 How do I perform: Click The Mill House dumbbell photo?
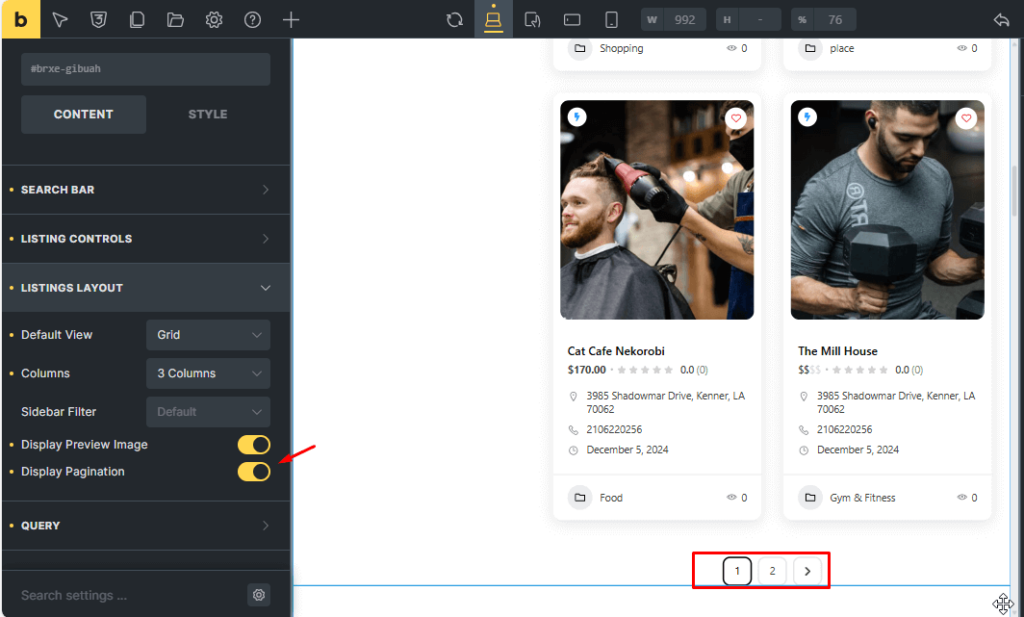click(x=888, y=210)
